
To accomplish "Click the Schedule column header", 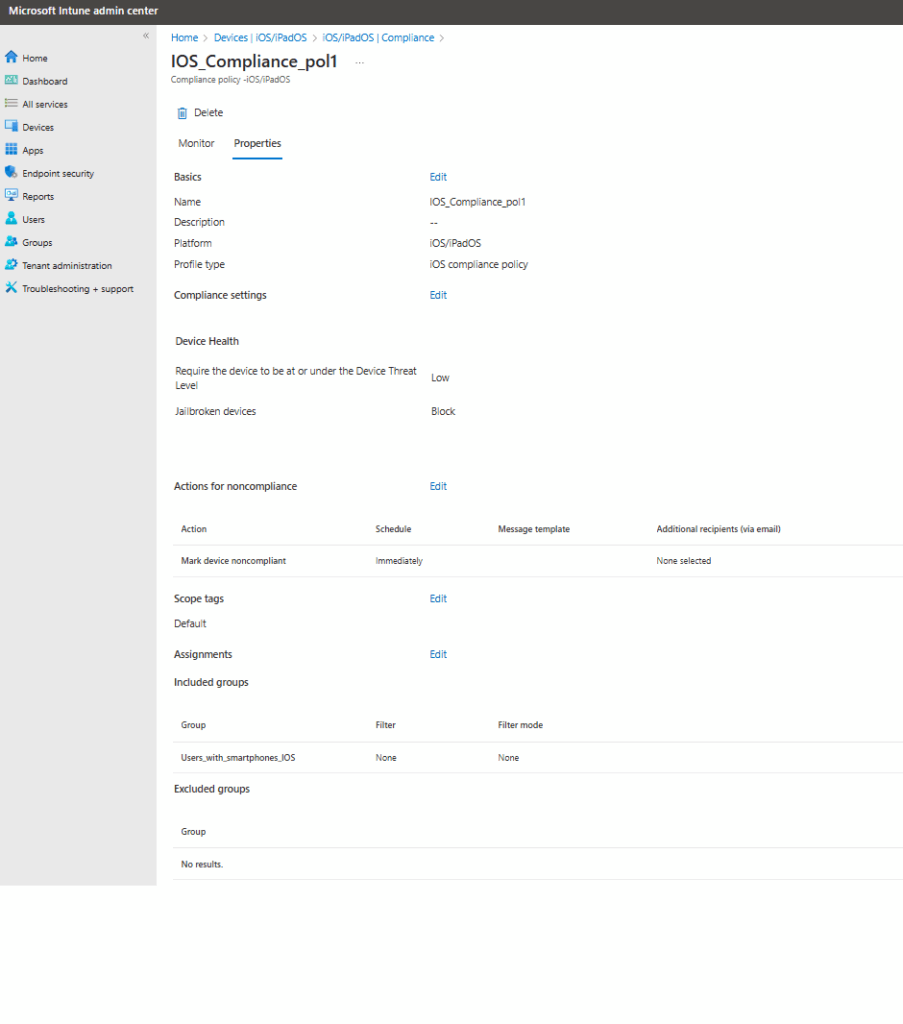I will pyautogui.click(x=393, y=529).
